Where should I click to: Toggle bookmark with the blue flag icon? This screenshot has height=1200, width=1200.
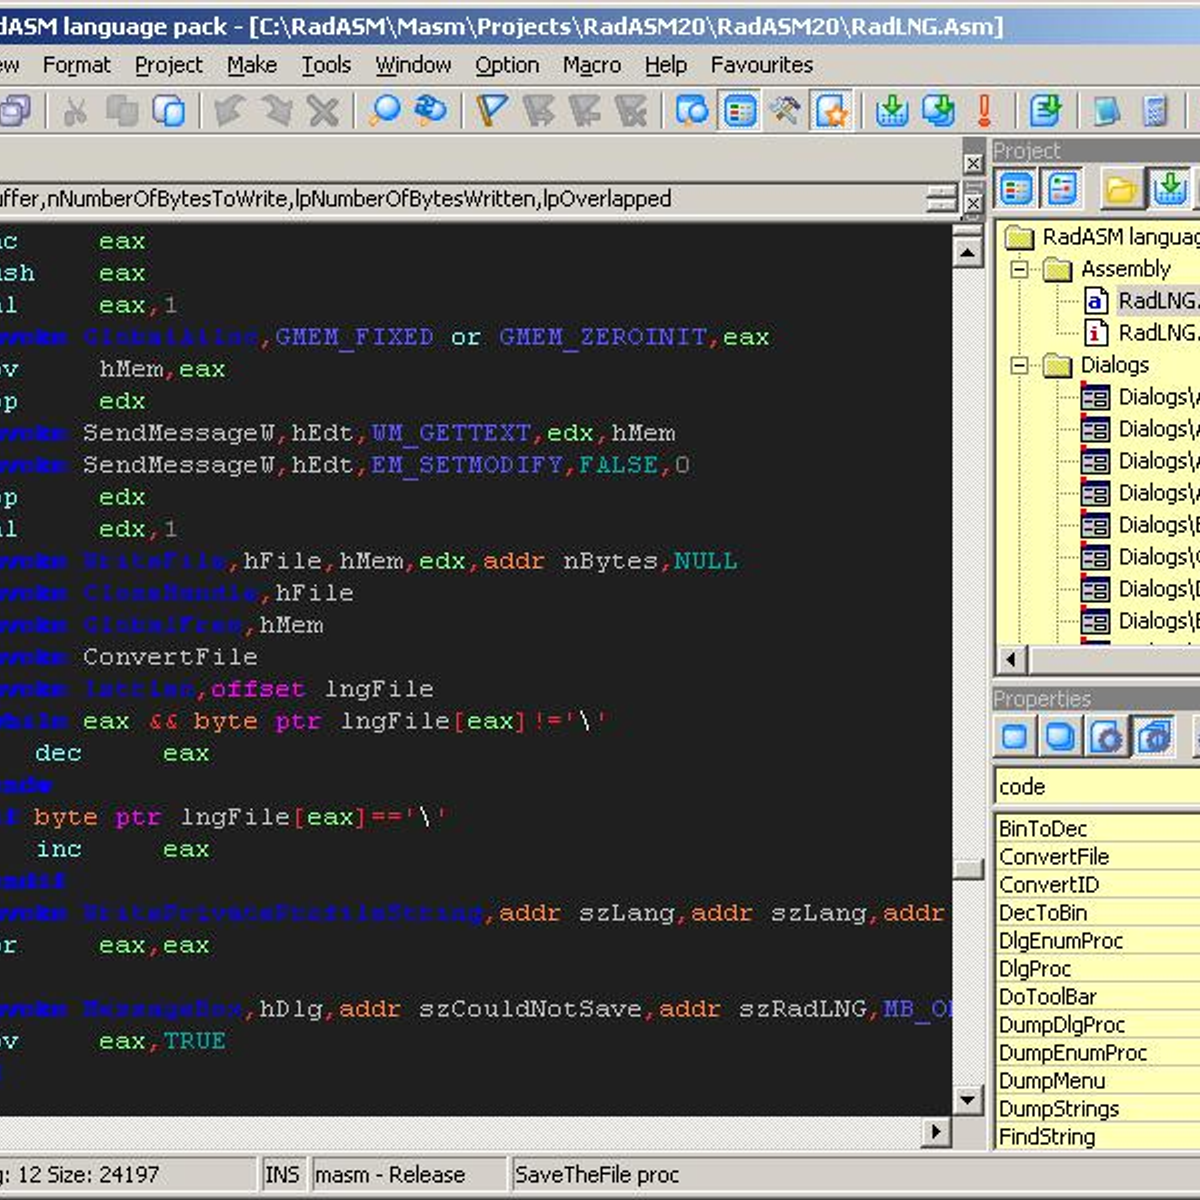(491, 110)
